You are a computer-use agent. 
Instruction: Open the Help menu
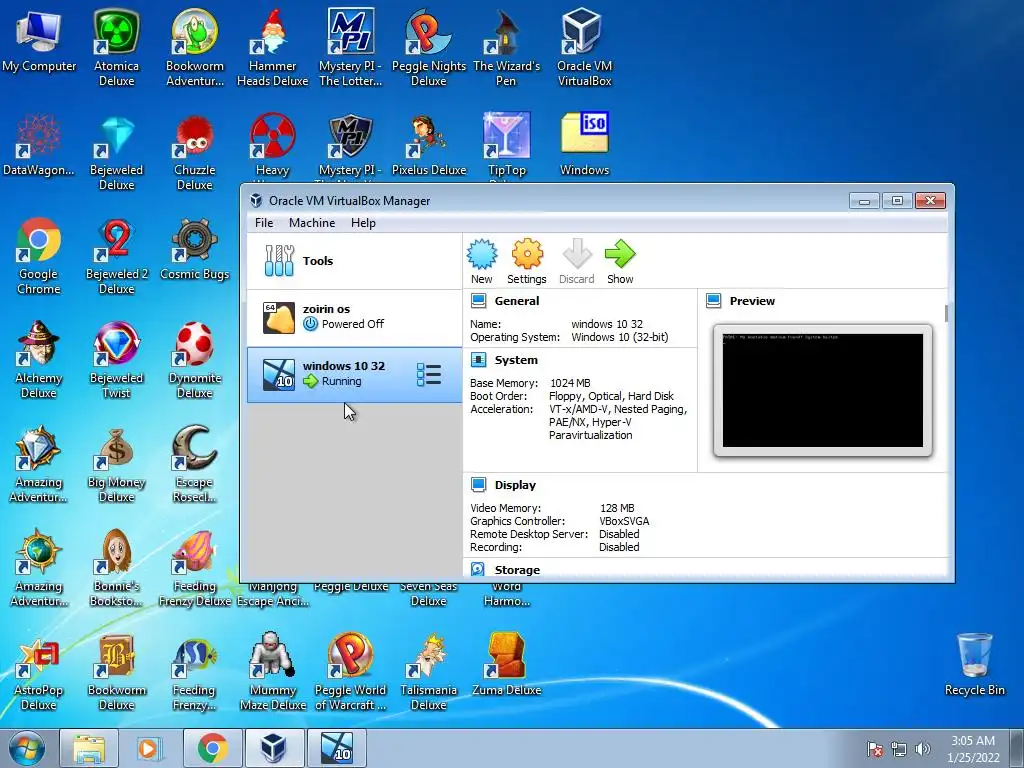coord(363,223)
